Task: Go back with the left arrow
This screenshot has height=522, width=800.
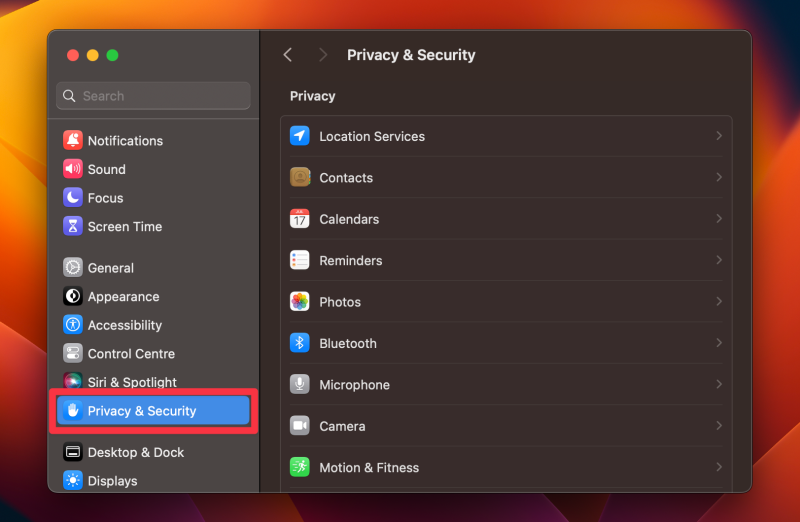Action: (288, 55)
